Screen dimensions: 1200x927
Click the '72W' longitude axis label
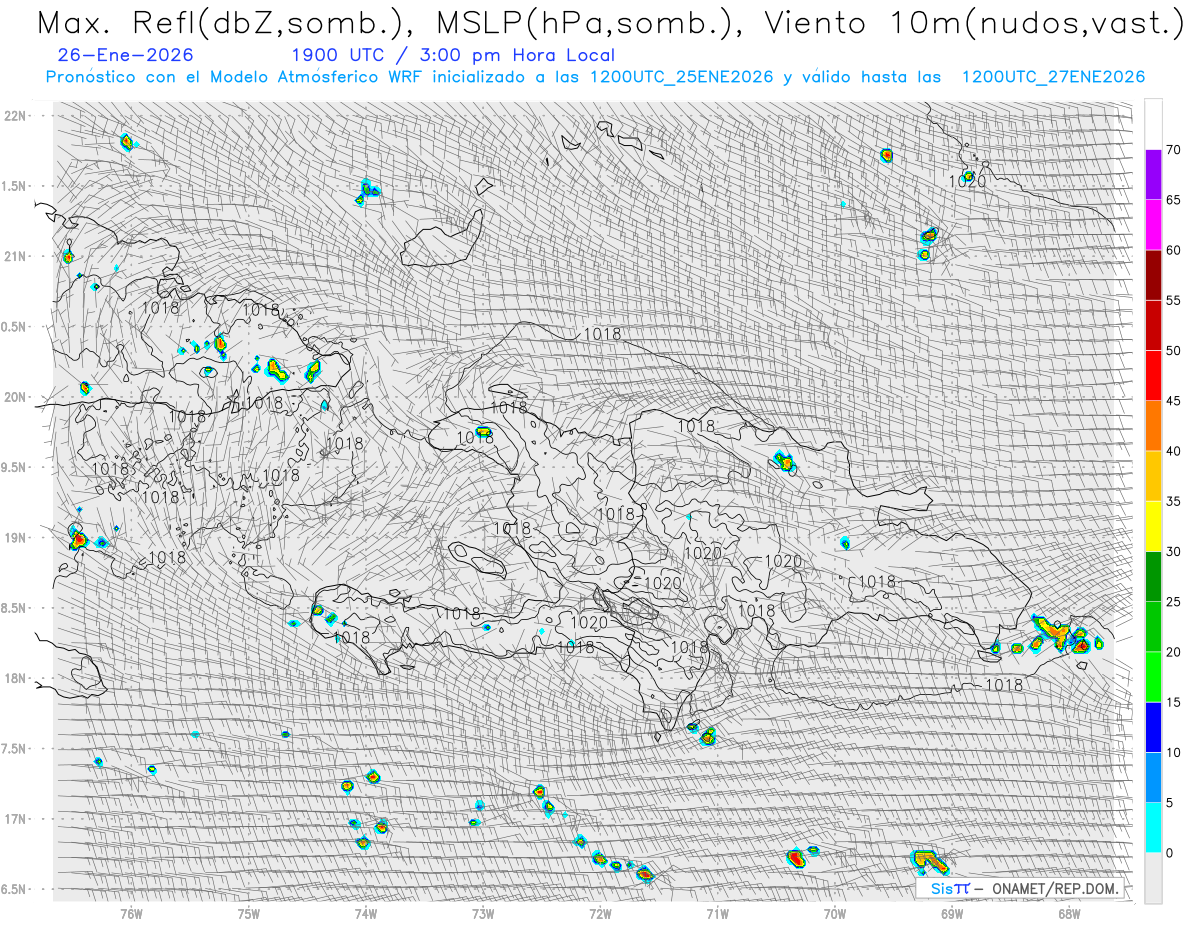click(x=600, y=912)
